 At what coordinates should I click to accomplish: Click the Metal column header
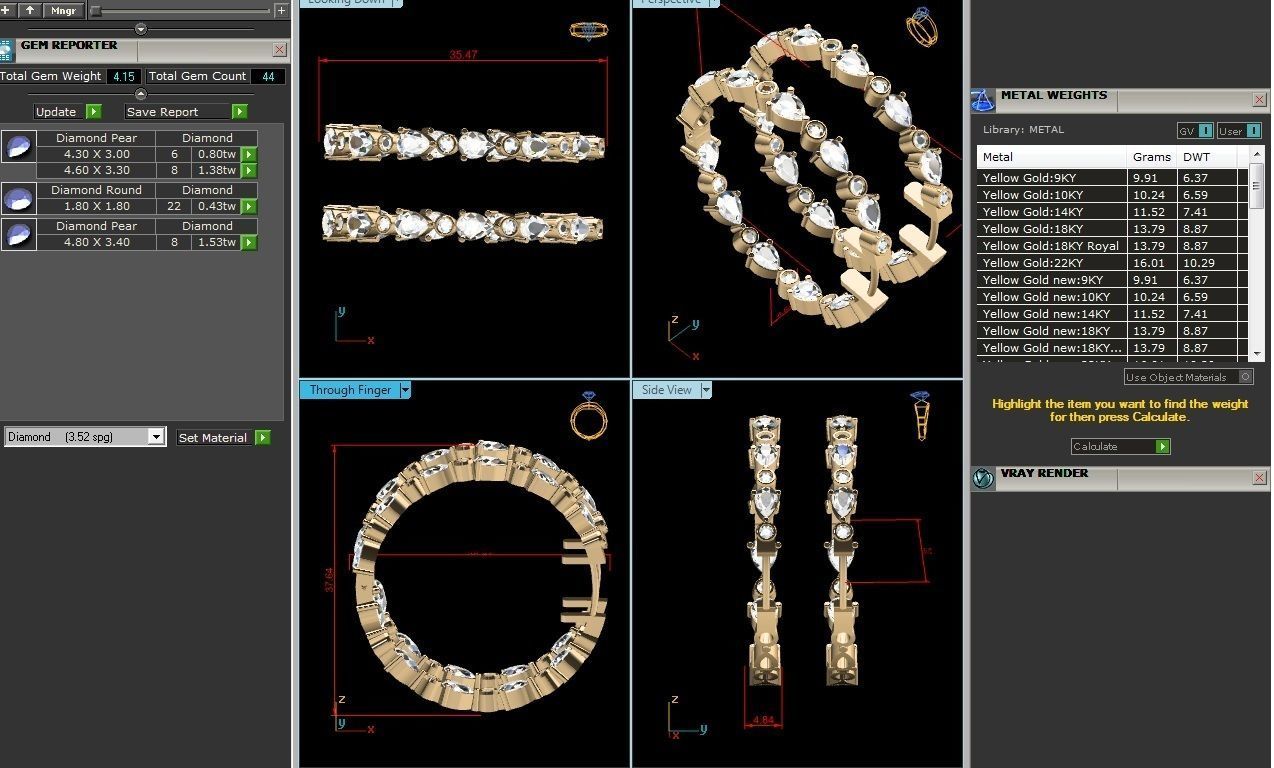1052,157
